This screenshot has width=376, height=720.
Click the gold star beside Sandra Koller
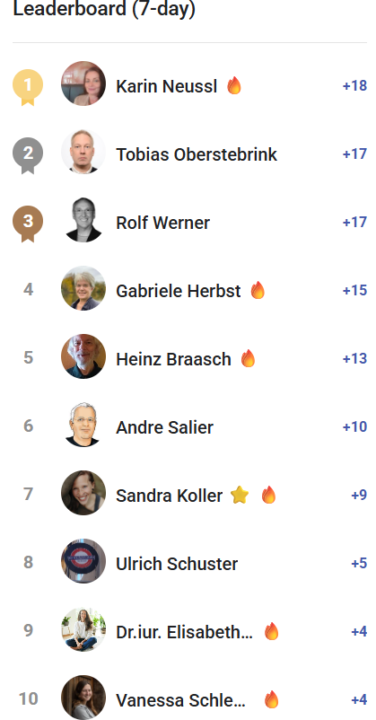(x=239, y=495)
